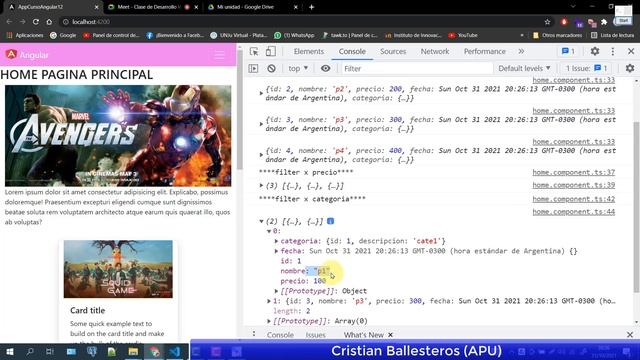This screenshot has height=360, width=640.
Task: Select the drawer Console tab
Action: tap(280, 335)
